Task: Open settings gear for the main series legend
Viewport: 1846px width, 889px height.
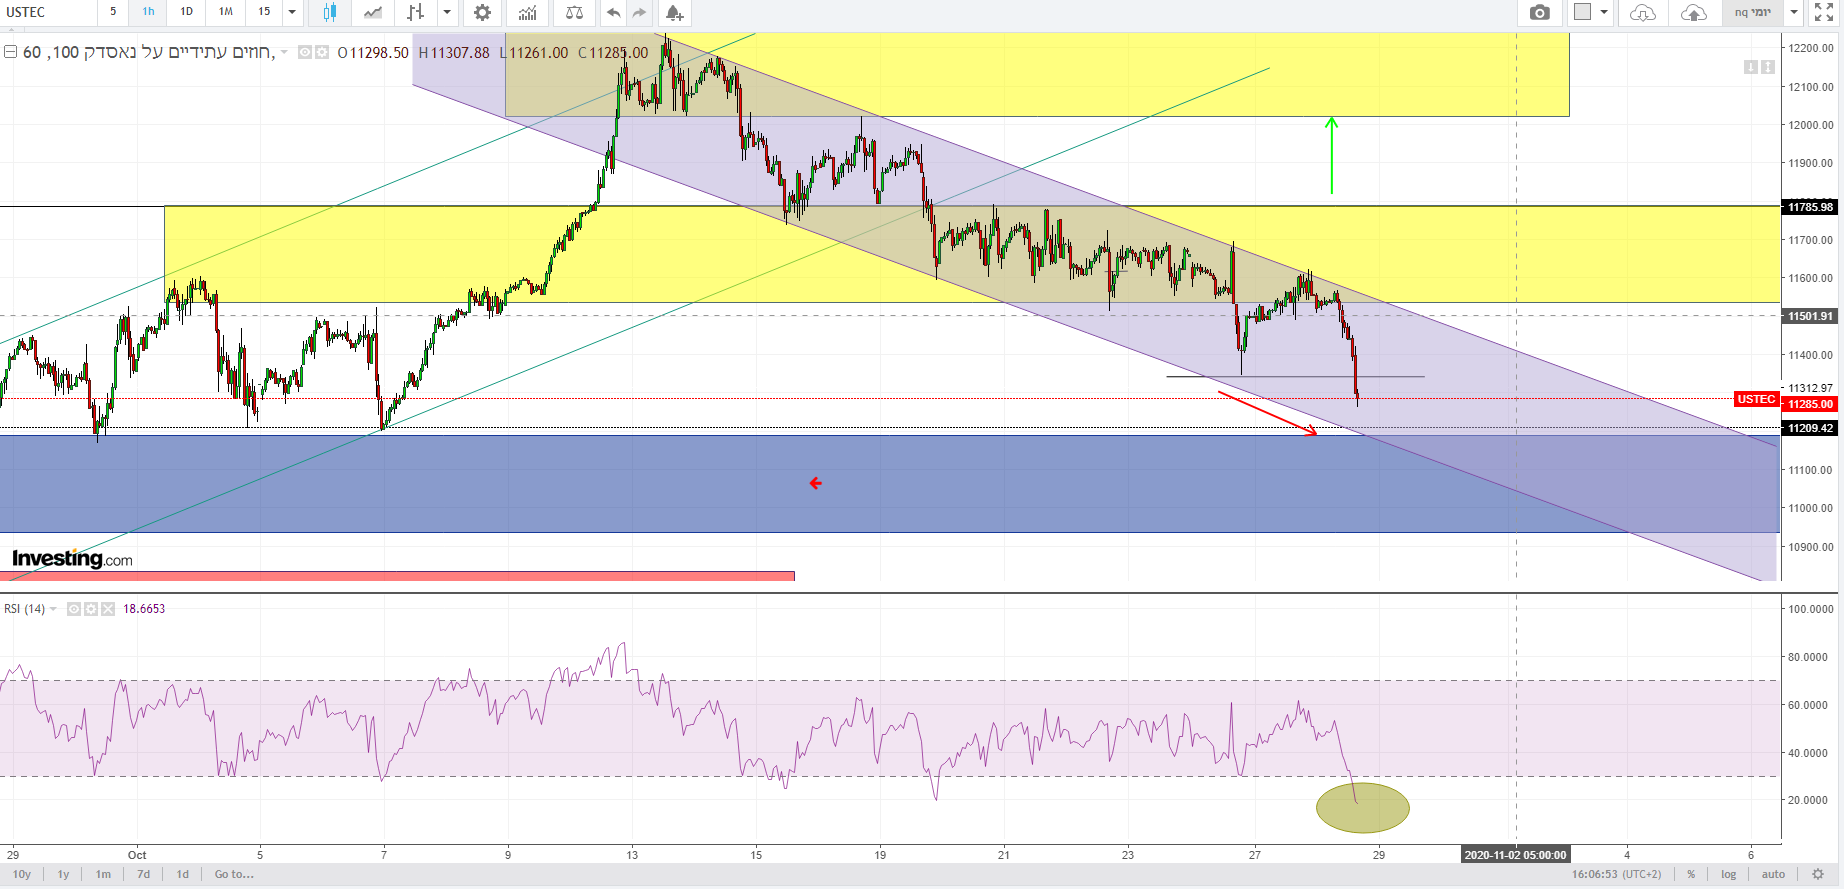Action: coord(322,52)
